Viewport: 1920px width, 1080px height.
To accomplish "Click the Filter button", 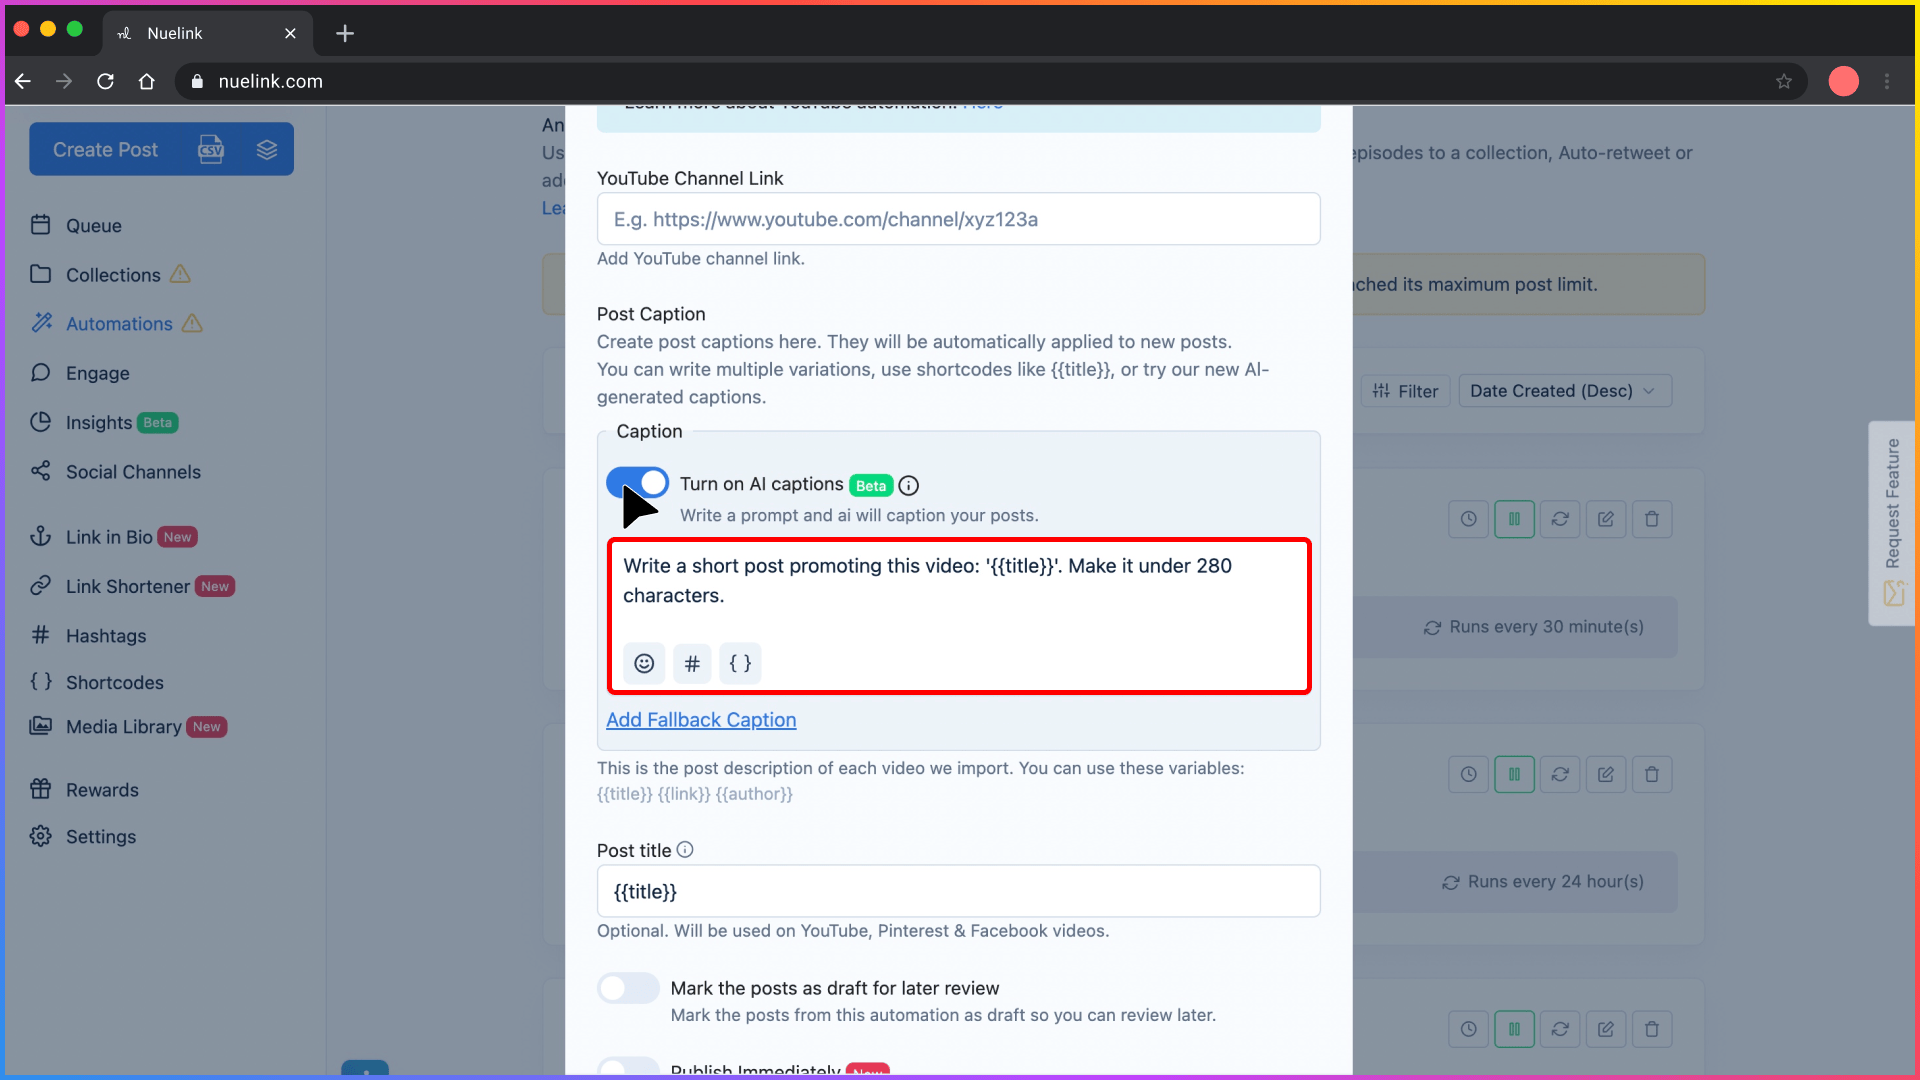I will pos(1405,391).
